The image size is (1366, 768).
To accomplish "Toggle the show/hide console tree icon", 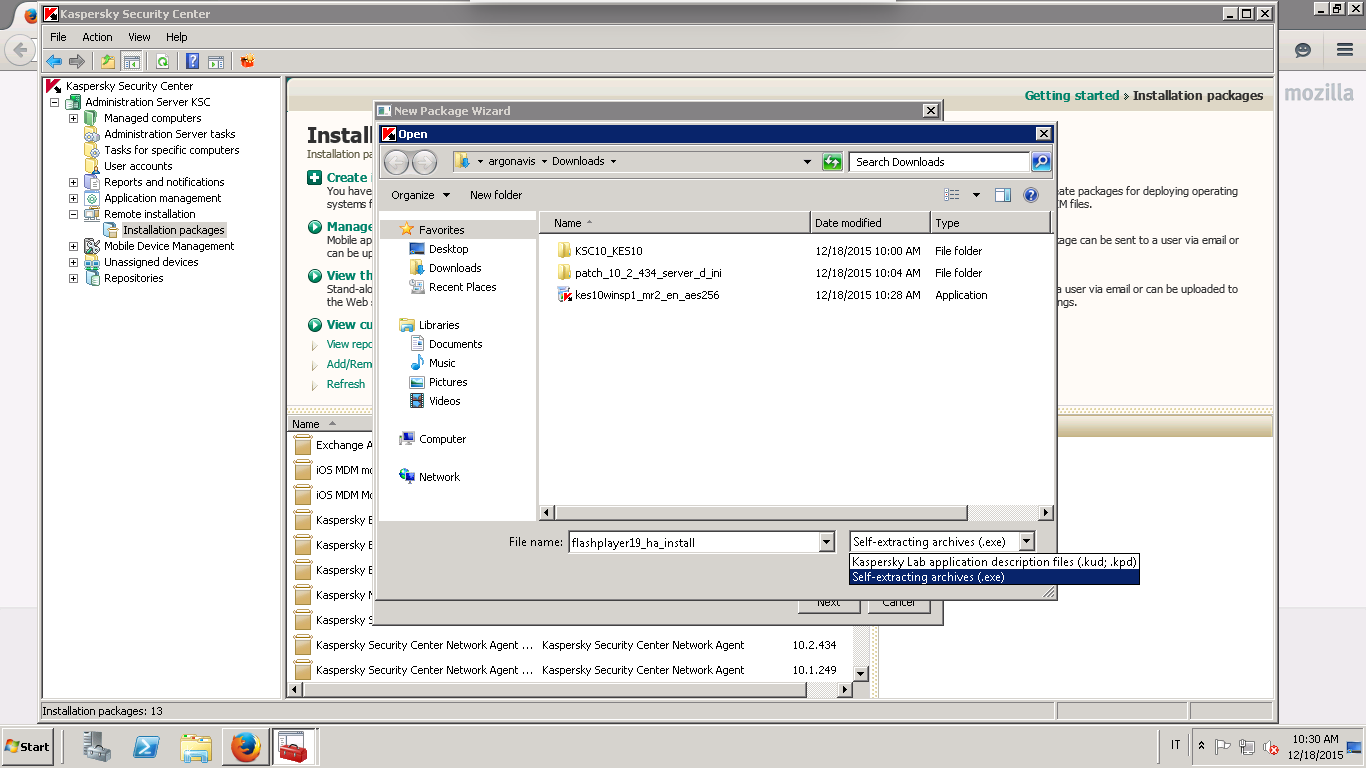I will 131,61.
